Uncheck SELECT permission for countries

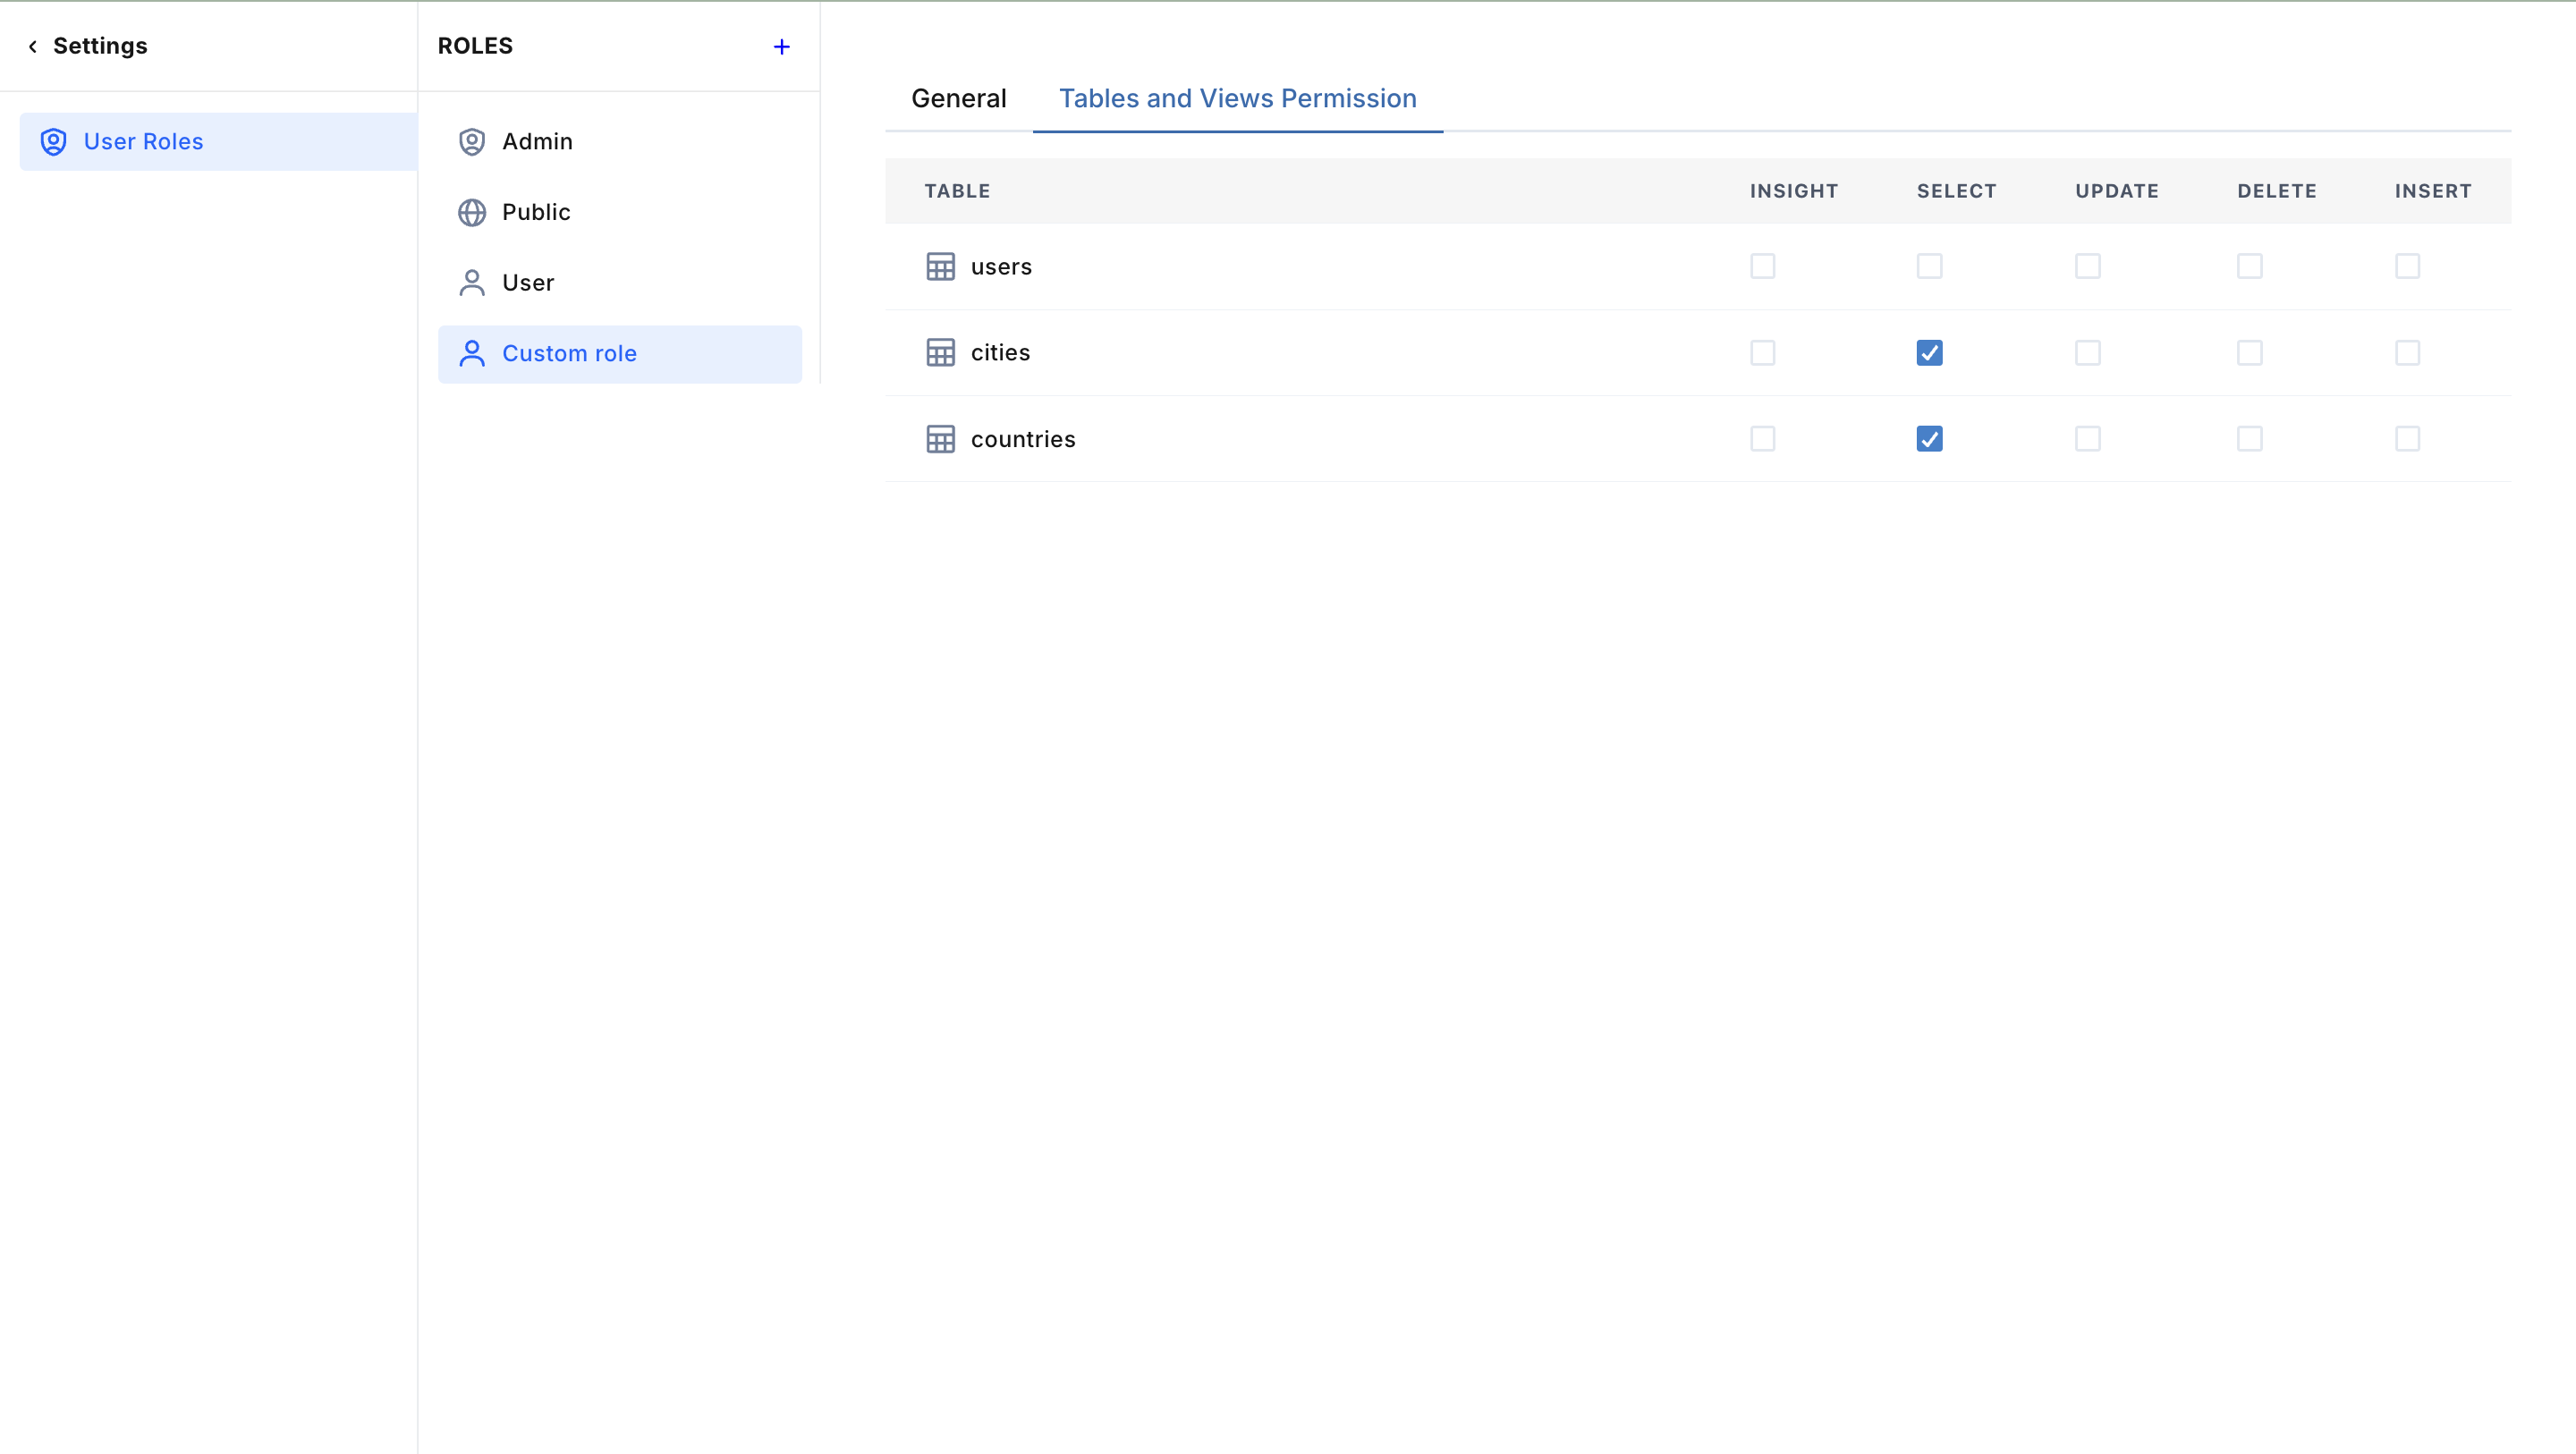(1929, 439)
